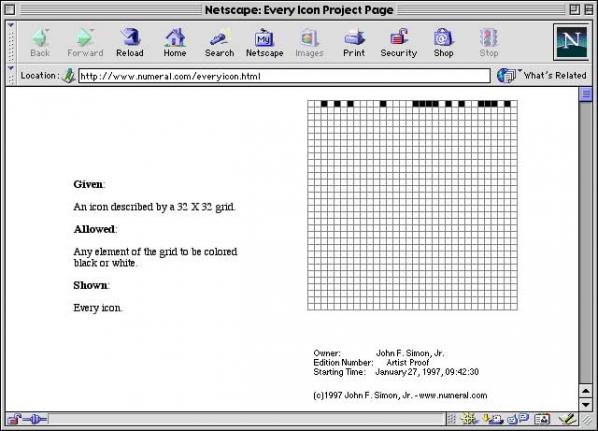Print the page with the Print button
The height and width of the screenshot is (431, 598).
click(x=354, y=43)
